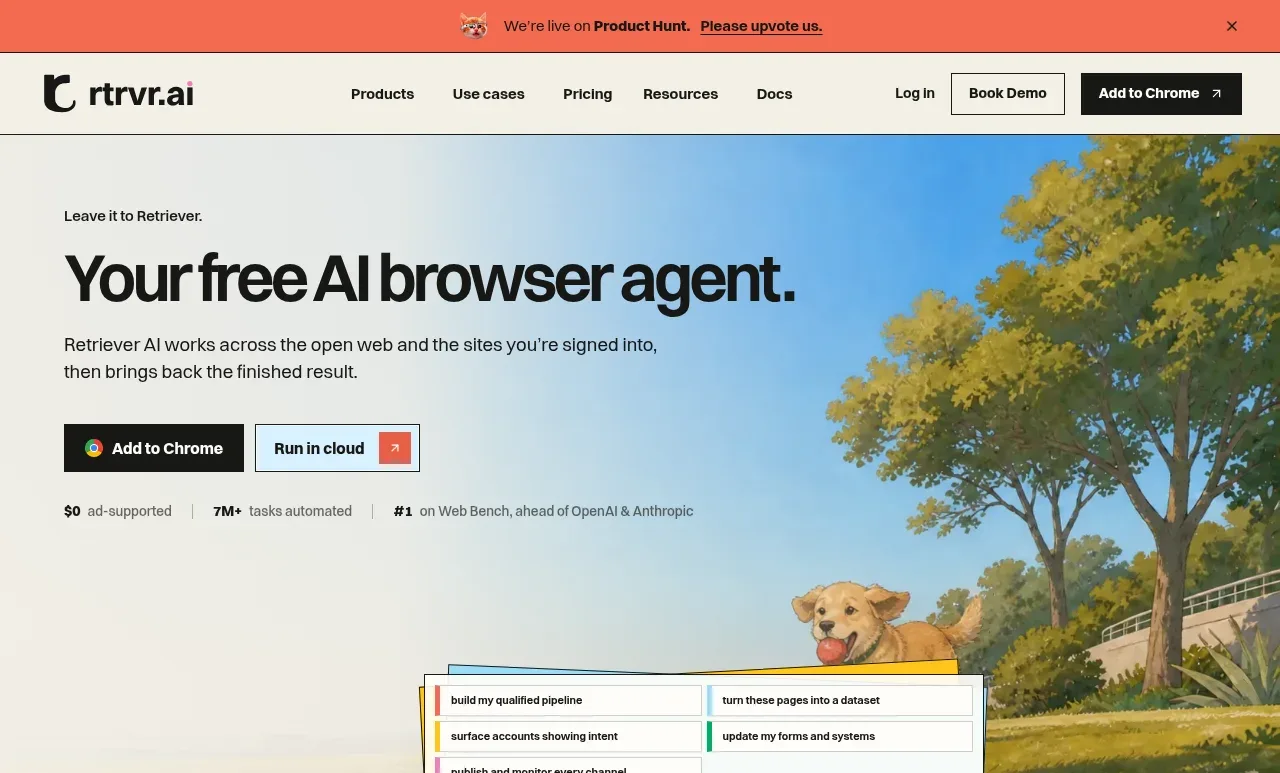Image resolution: width=1280 pixels, height=773 pixels.
Task: Click the 'Leave it to Retriever.' tagline
Action: click(x=133, y=216)
